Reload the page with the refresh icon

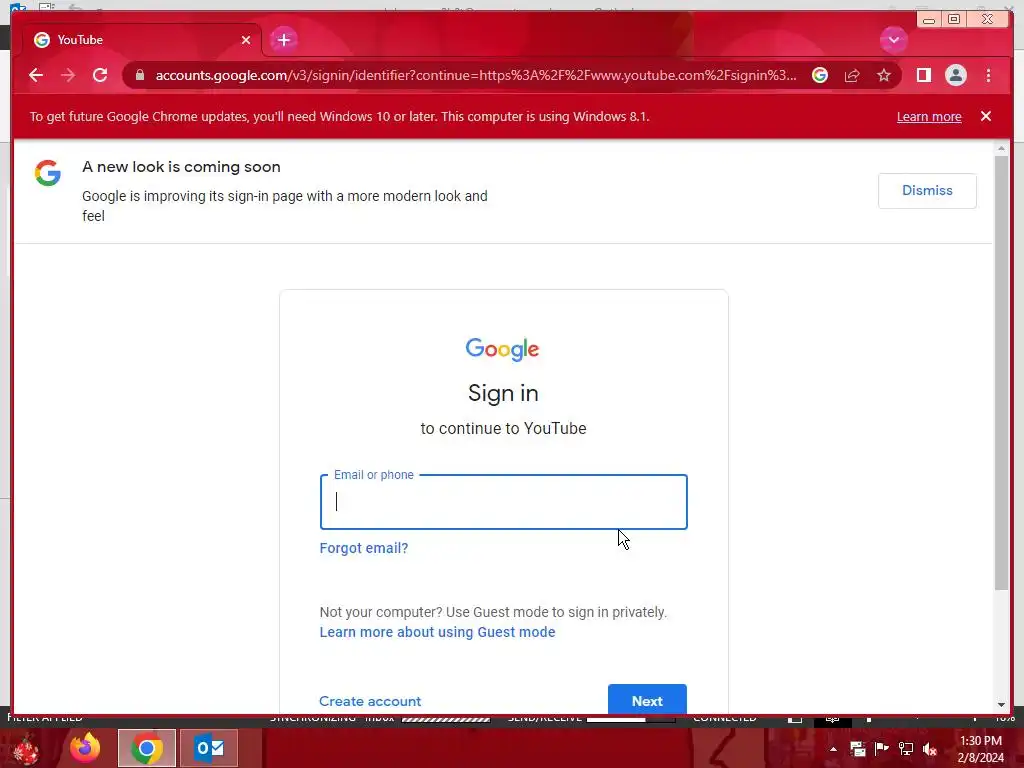[100, 75]
